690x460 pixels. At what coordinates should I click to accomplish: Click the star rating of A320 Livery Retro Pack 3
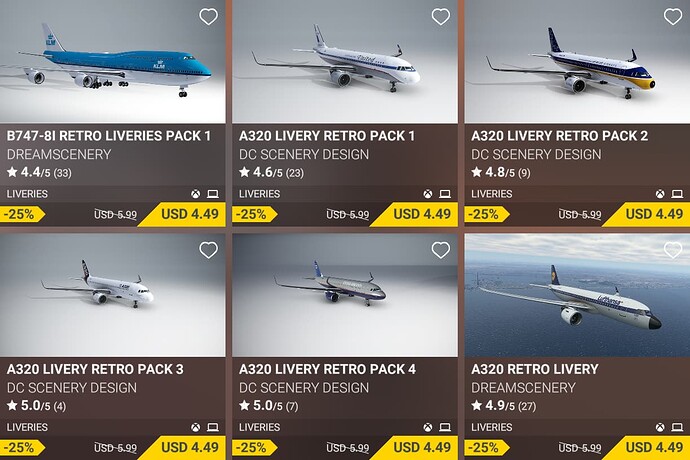pyautogui.click(x=35, y=406)
